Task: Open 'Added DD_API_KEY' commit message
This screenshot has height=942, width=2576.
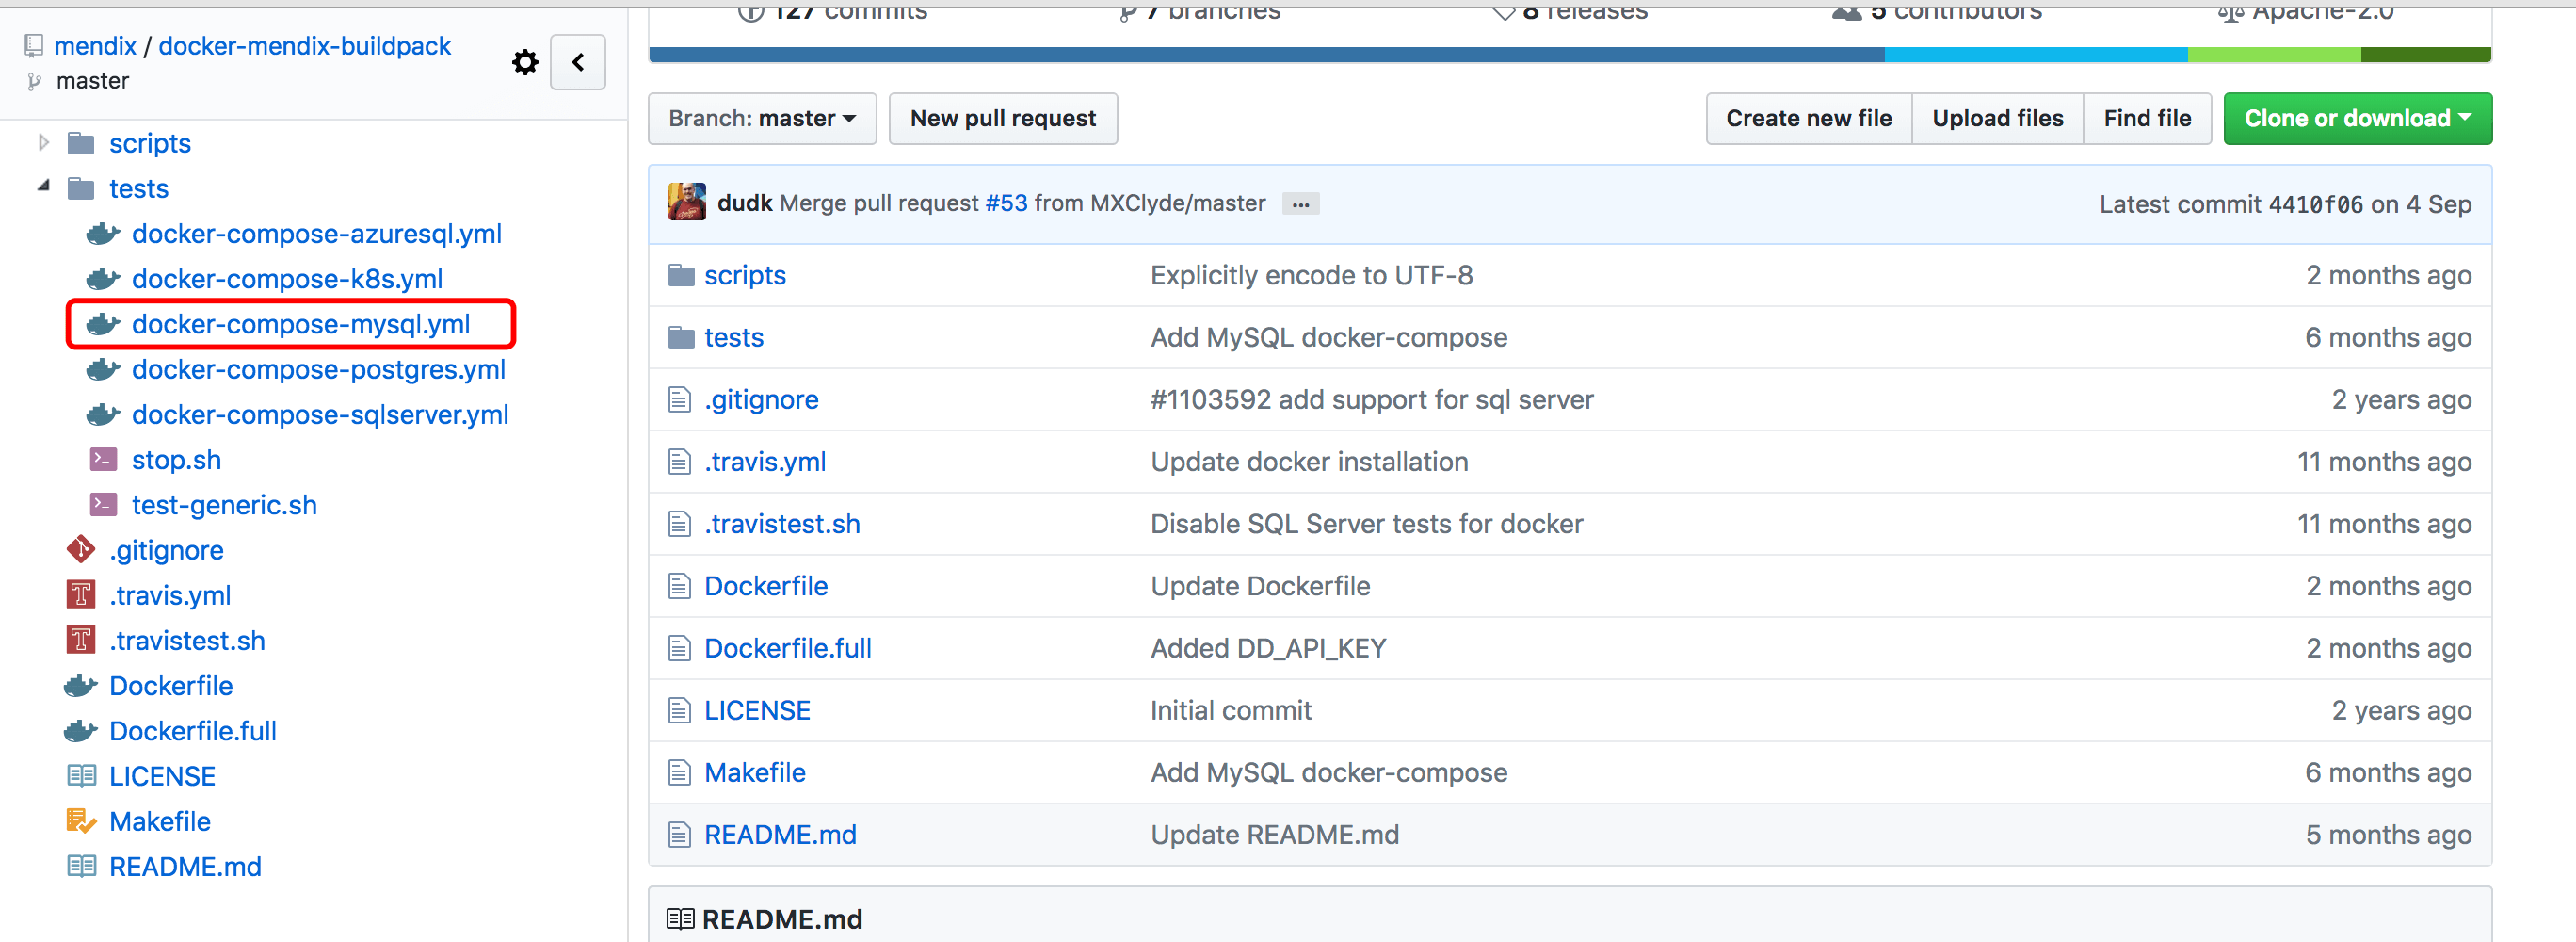Action: point(1269,648)
